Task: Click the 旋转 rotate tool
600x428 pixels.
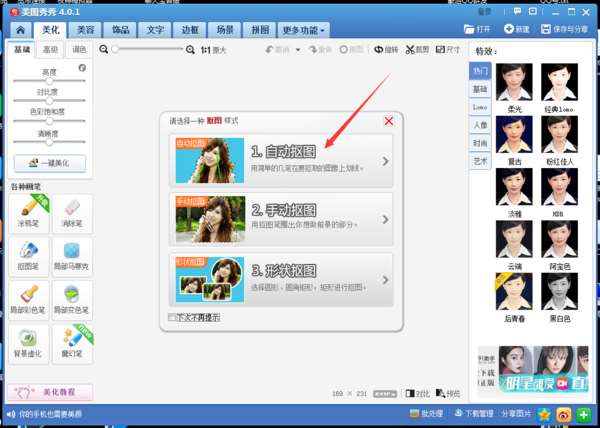Action: [x=386, y=49]
